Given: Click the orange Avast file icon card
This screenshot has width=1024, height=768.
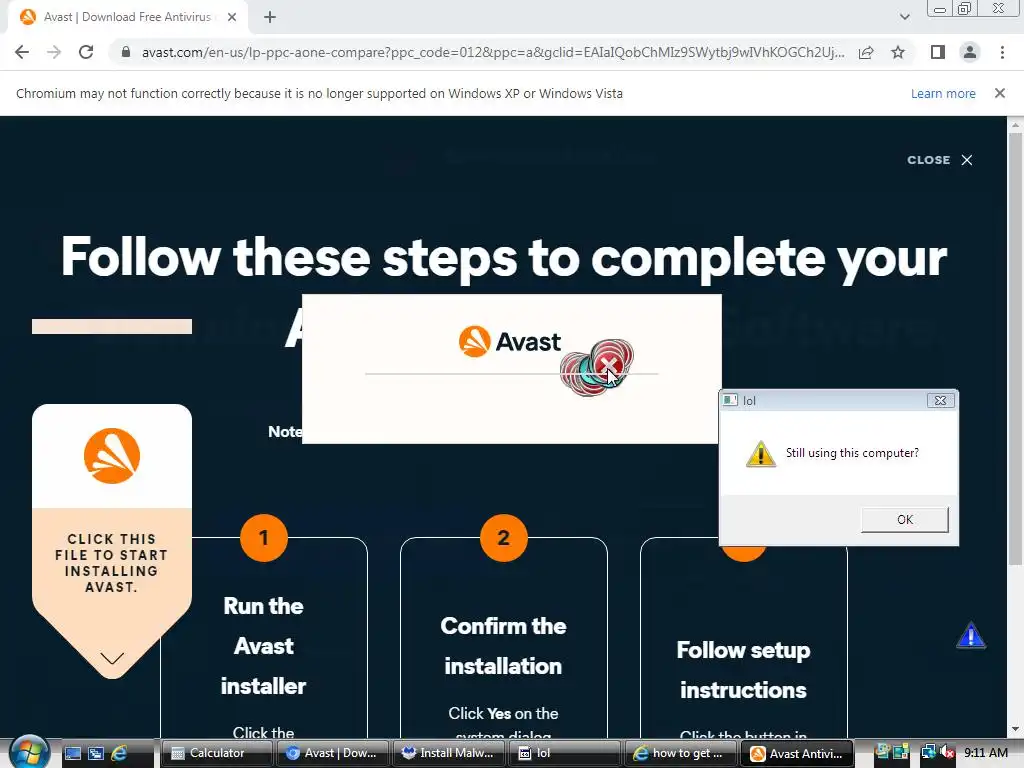Looking at the screenshot, I should tap(112, 456).
